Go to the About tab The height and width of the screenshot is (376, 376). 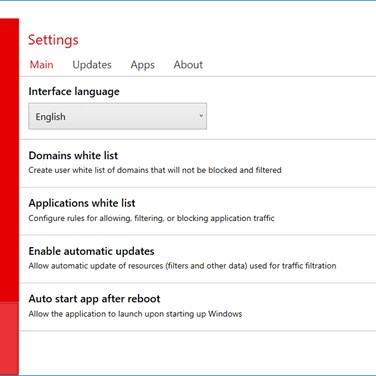188,65
